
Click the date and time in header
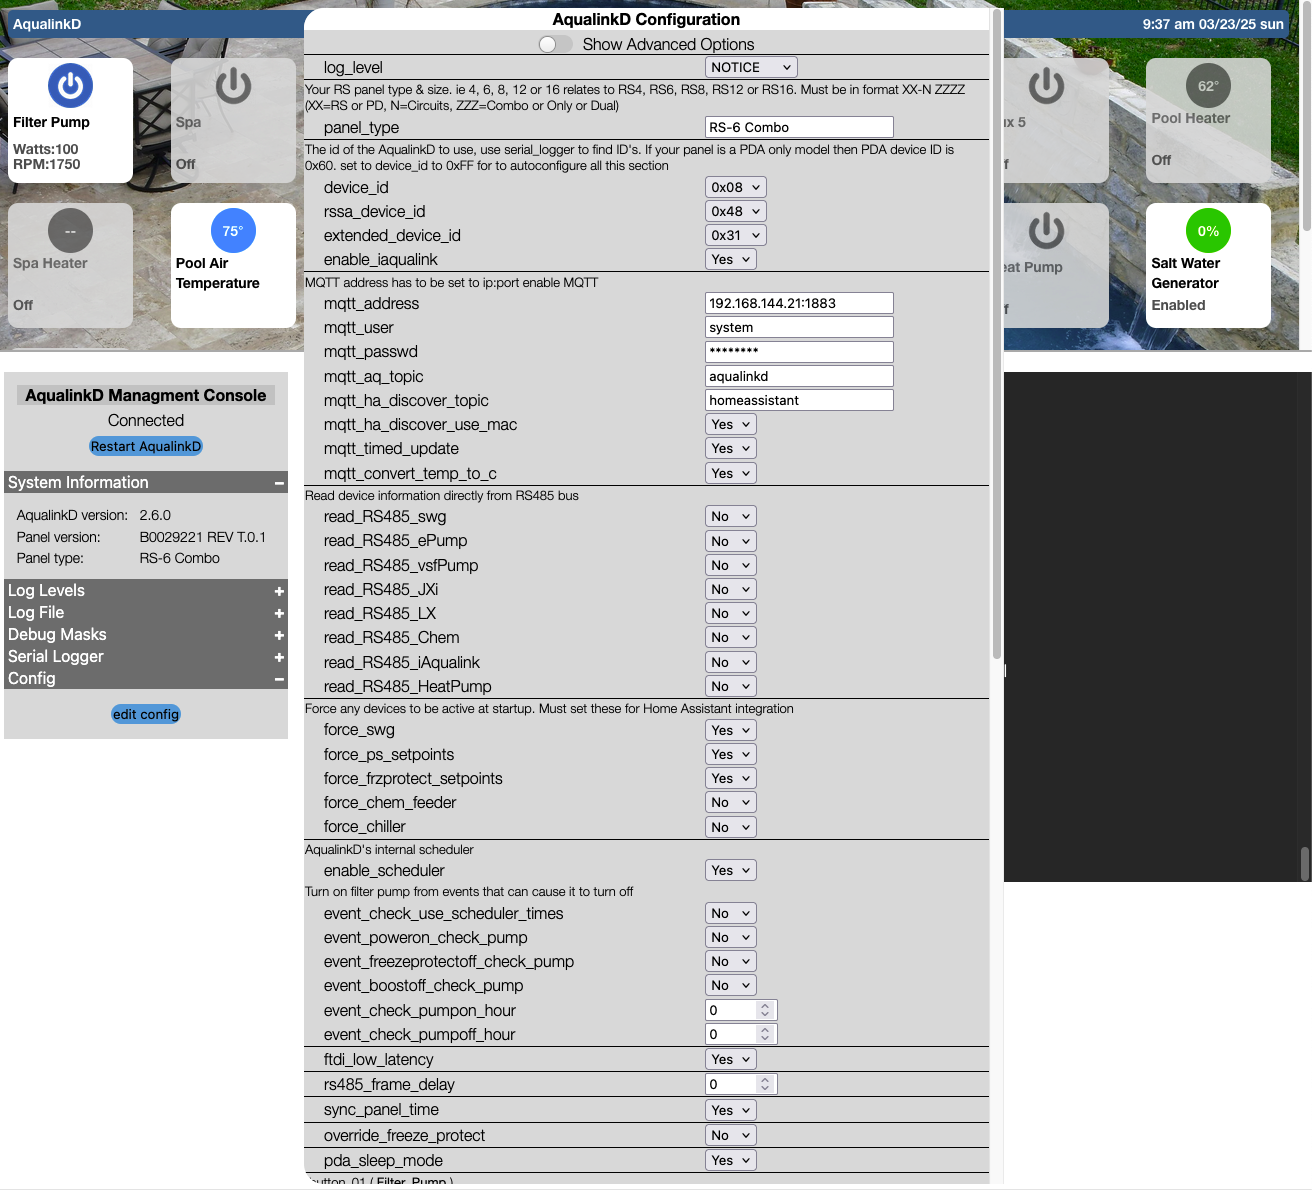pyautogui.click(x=1213, y=24)
